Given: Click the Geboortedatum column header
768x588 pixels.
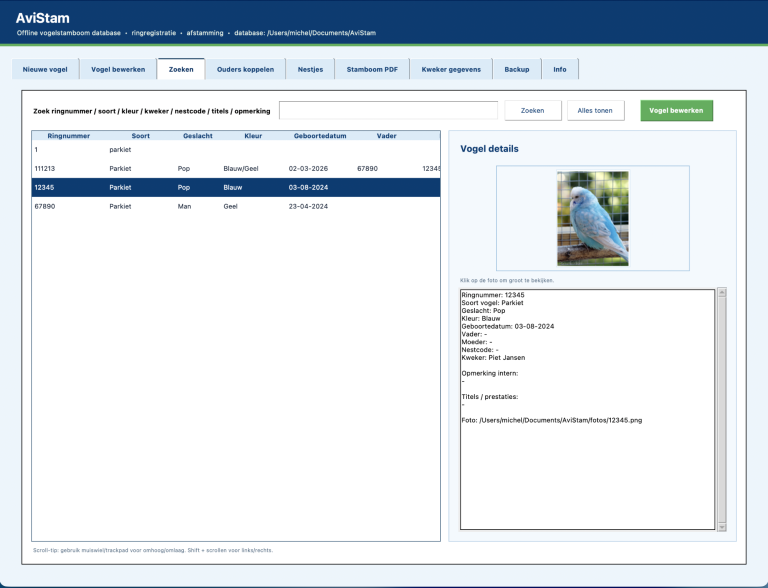Looking at the screenshot, I should 320,136.
